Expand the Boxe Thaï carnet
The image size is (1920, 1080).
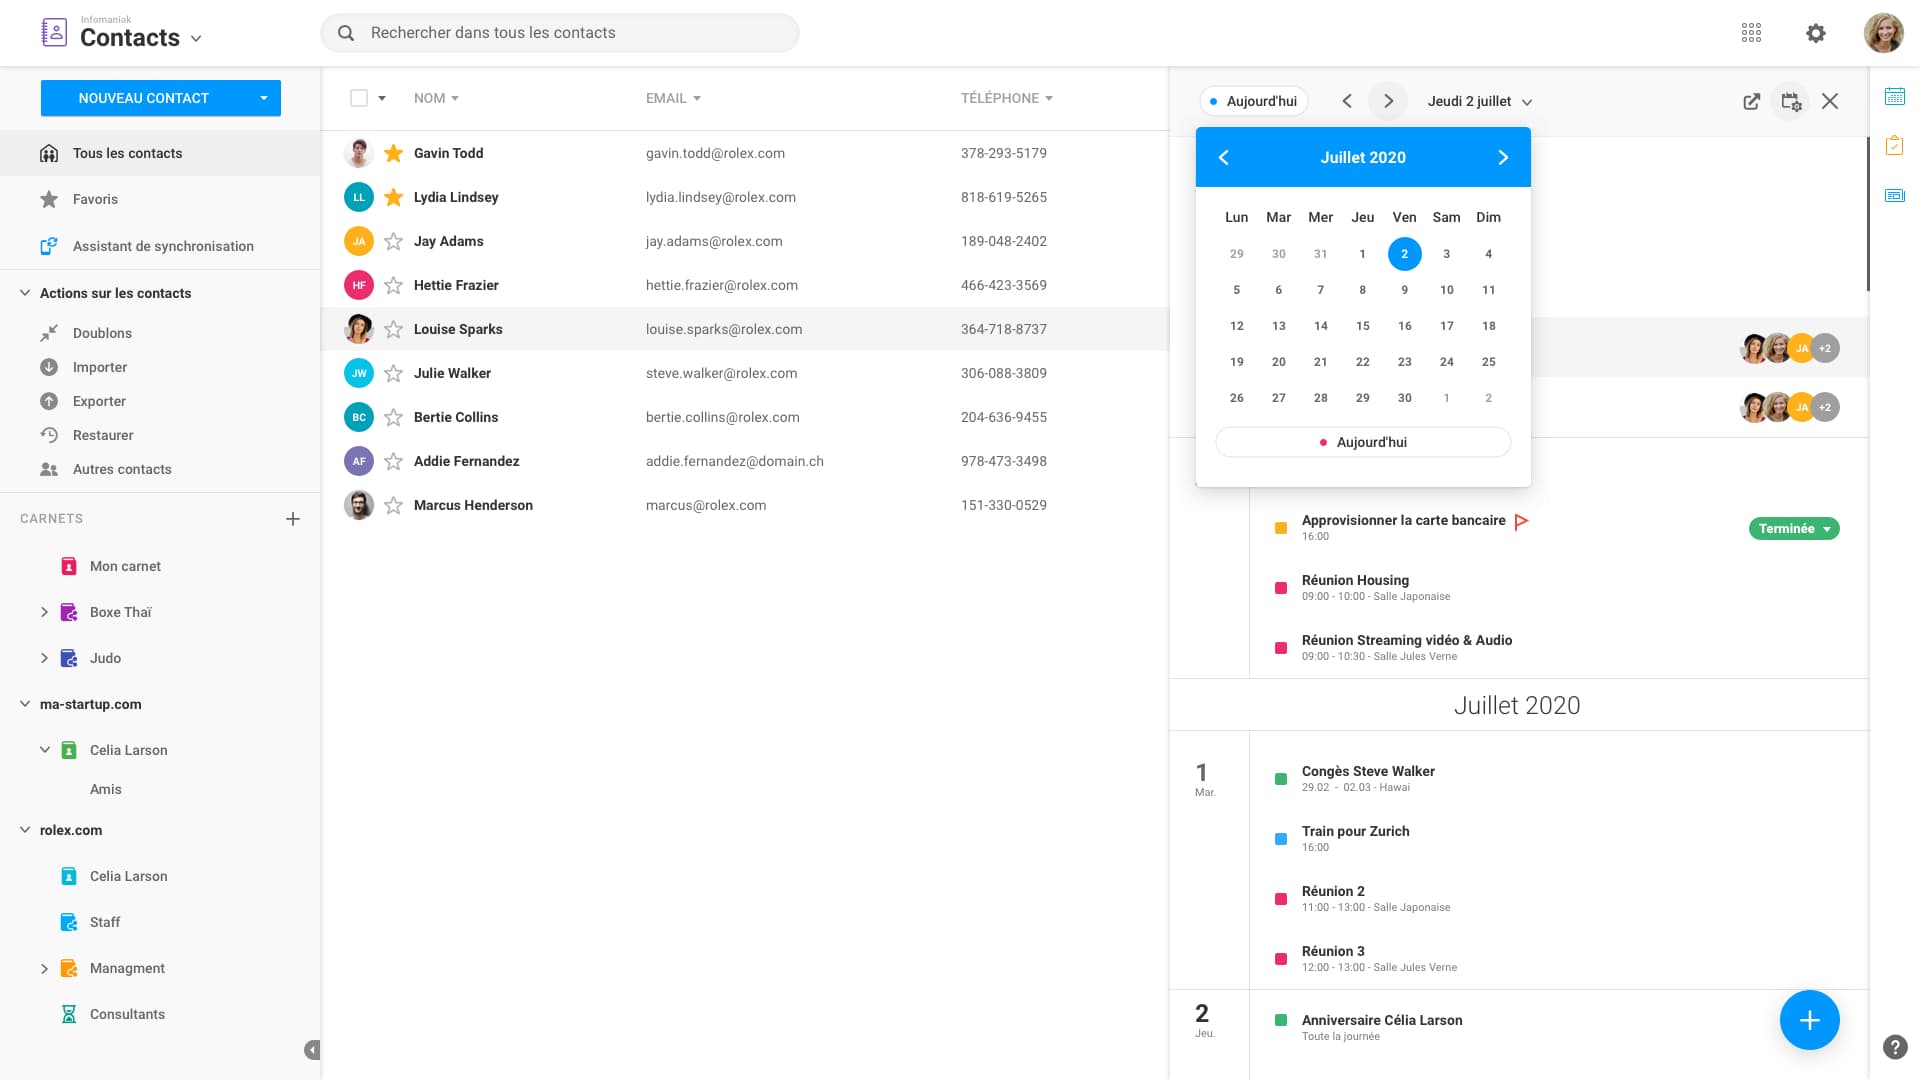[x=44, y=612]
